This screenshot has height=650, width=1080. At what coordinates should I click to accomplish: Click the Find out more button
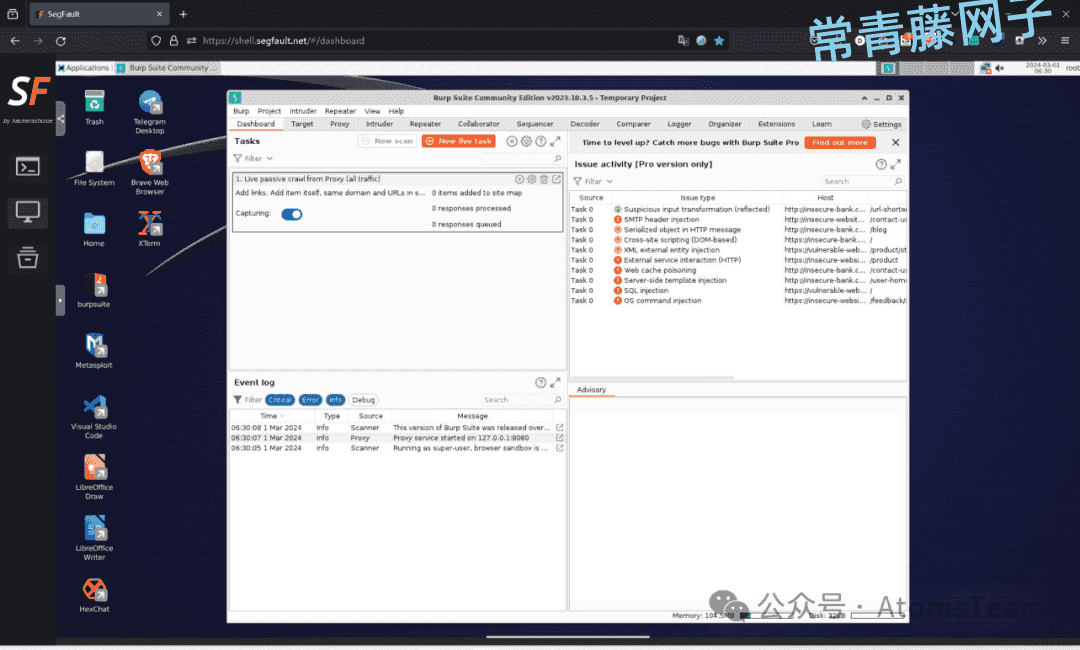pyautogui.click(x=840, y=143)
